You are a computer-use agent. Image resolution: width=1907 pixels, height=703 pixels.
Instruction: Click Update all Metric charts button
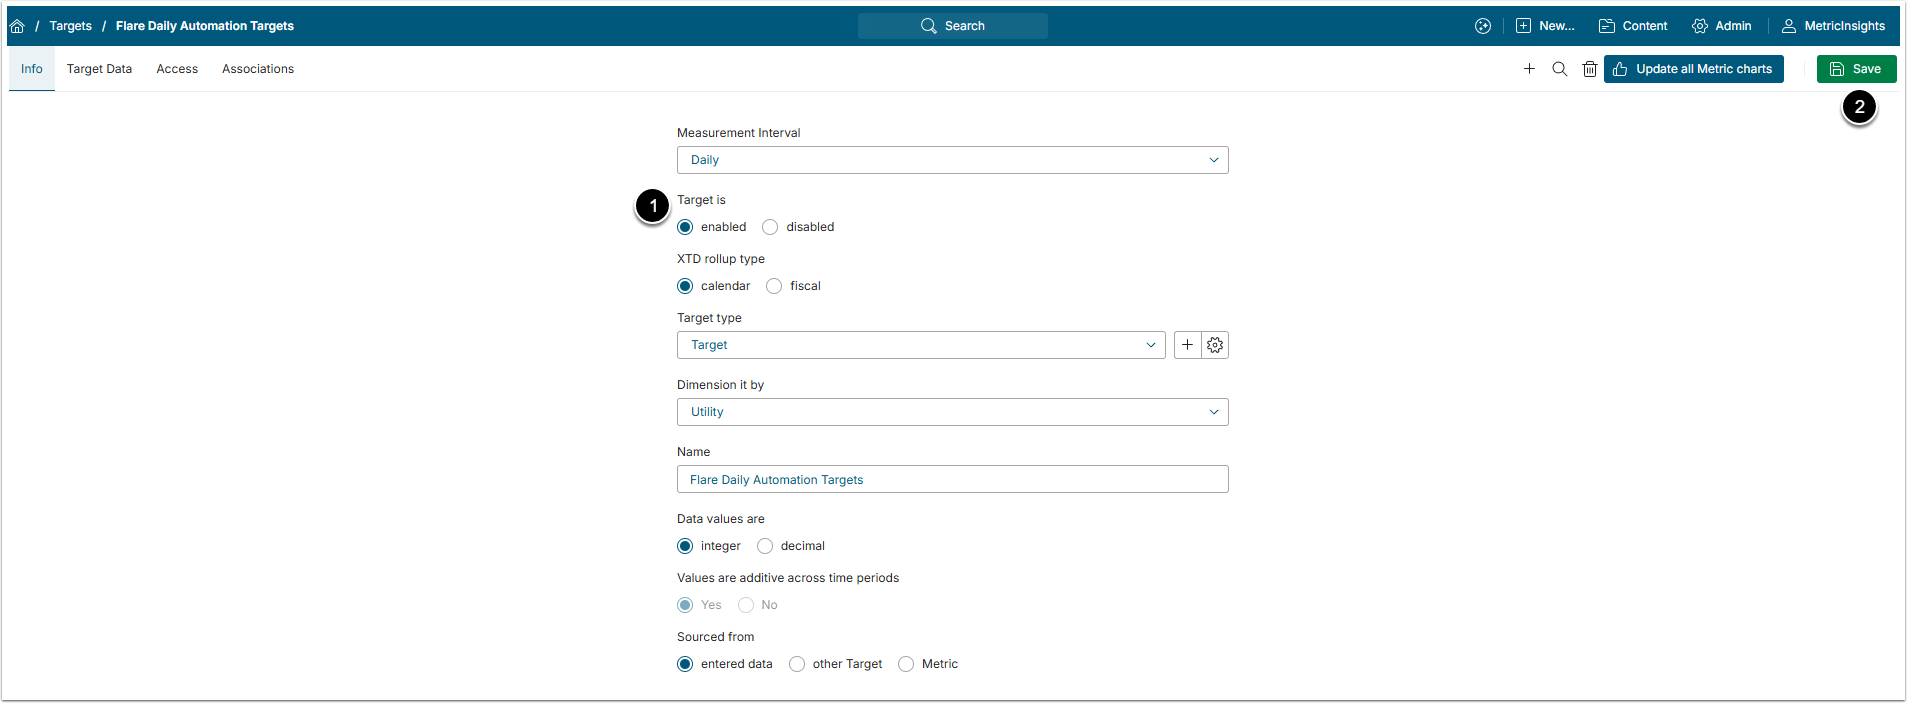tap(1693, 69)
